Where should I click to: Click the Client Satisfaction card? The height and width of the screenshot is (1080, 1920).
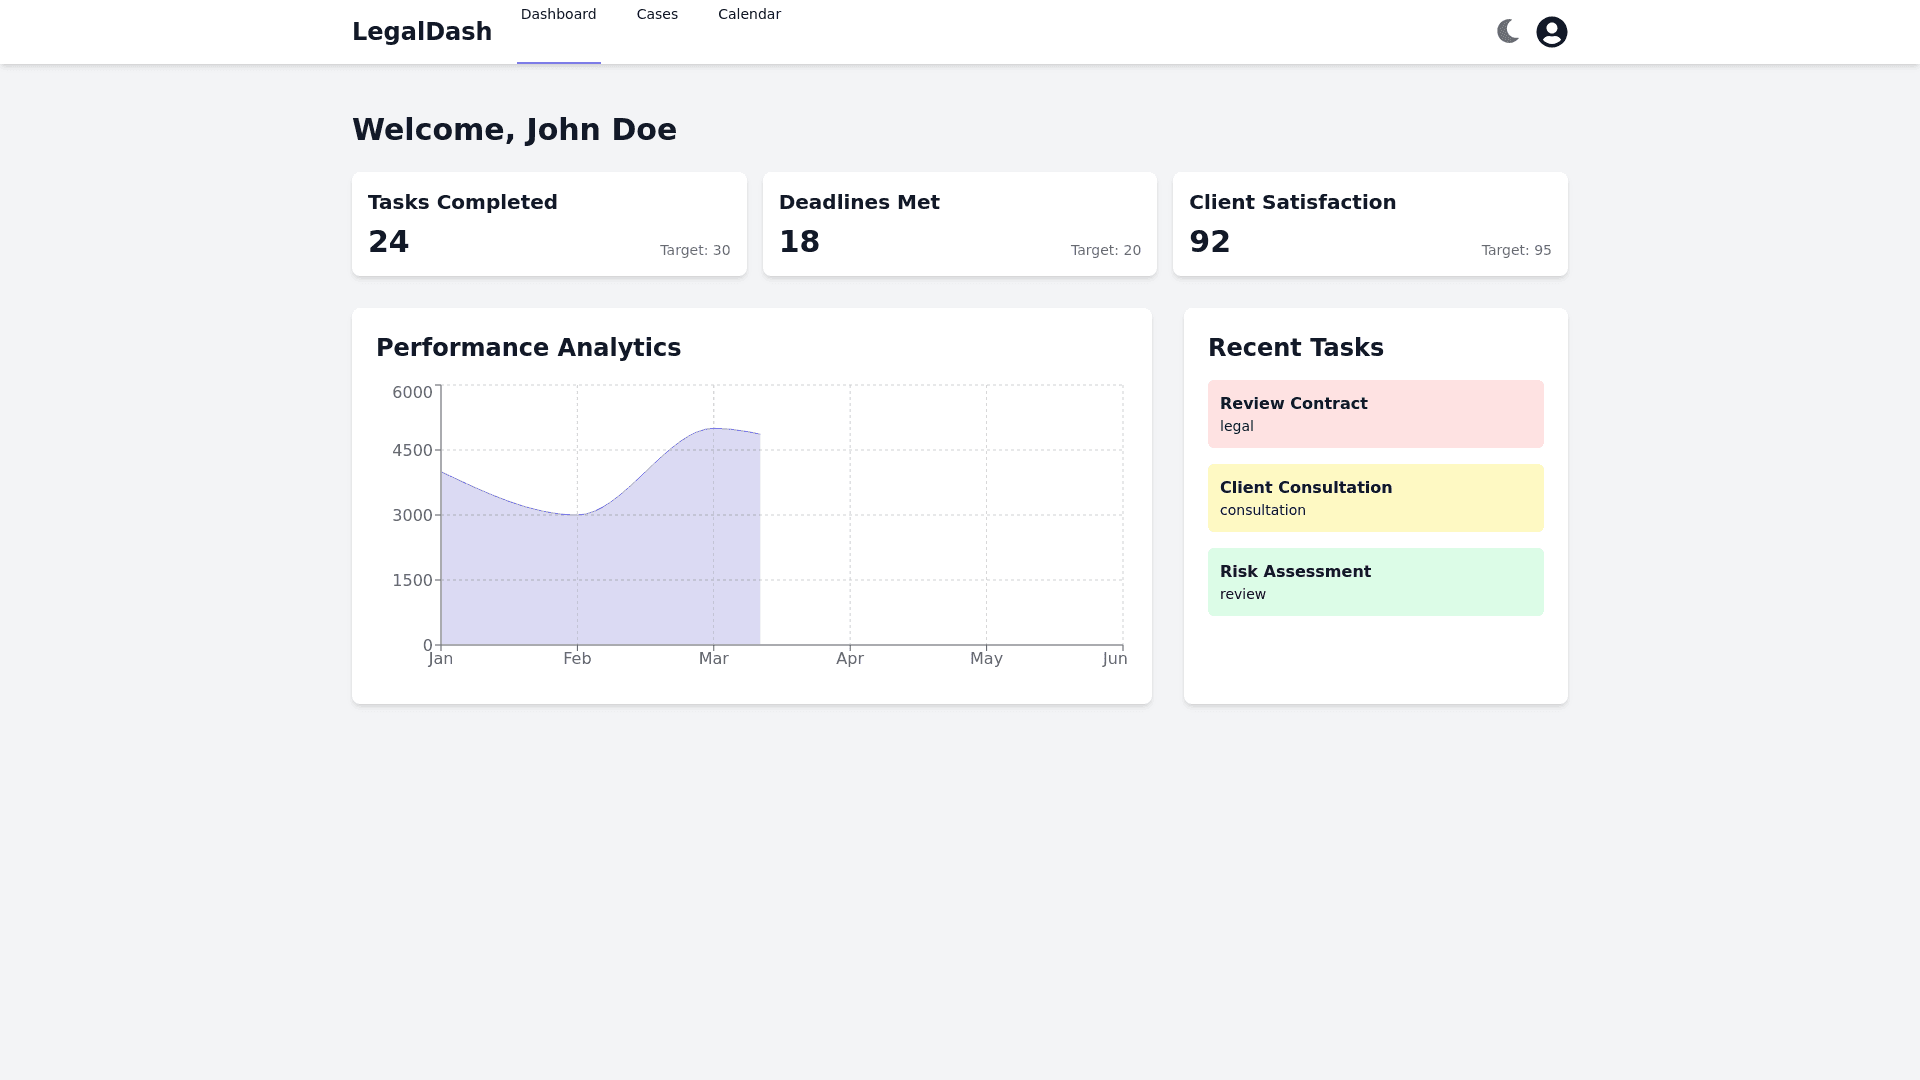click(1369, 224)
